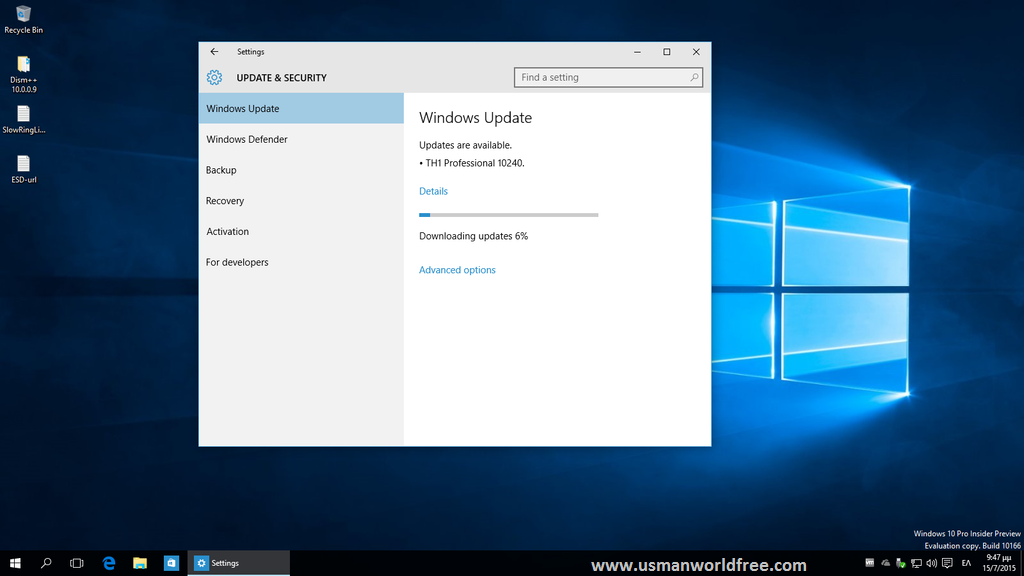Open Advanced options link
The height and width of the screenshot is (576, 1024).
coord(457,270)
